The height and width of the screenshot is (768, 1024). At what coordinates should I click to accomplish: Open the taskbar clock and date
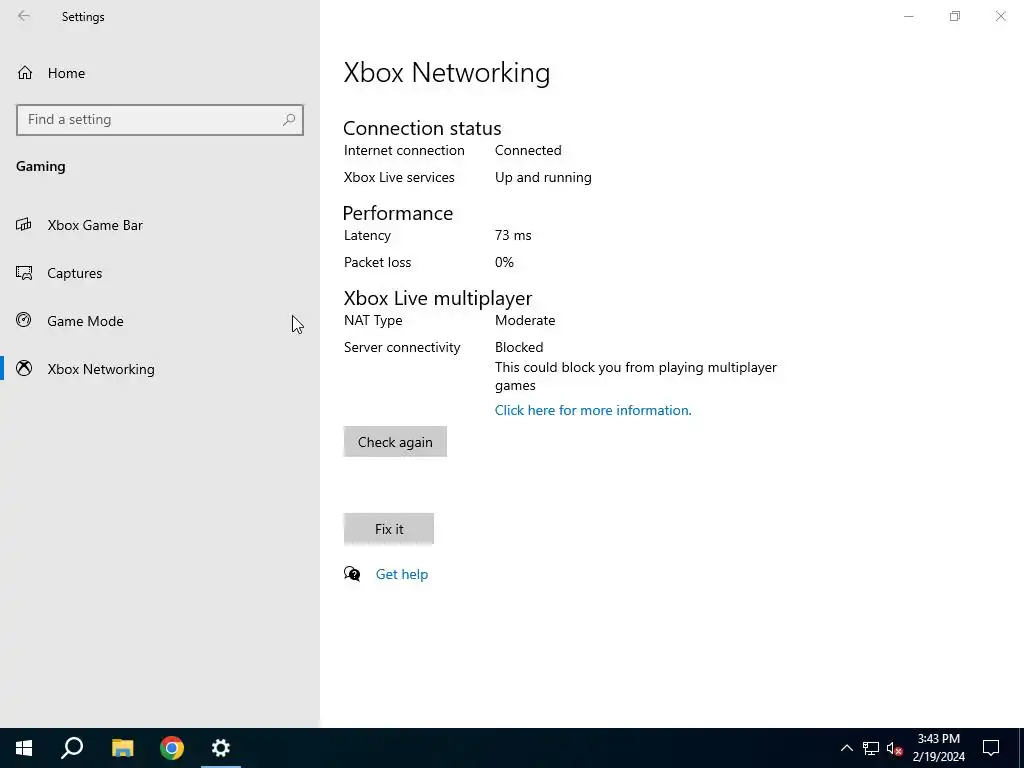(938, 748)
